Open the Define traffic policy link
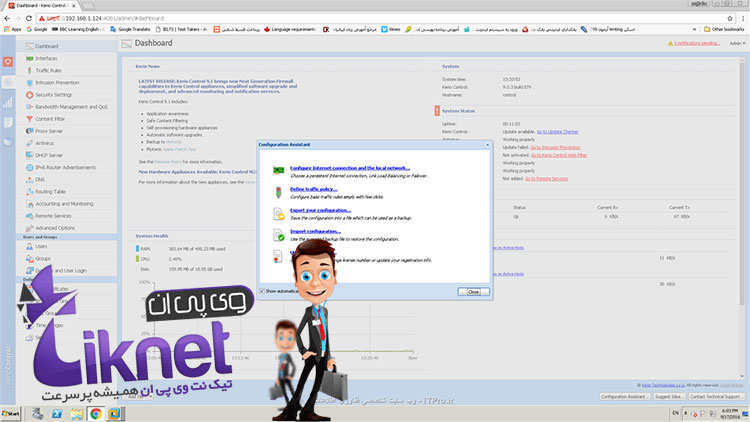 (315, 188)
